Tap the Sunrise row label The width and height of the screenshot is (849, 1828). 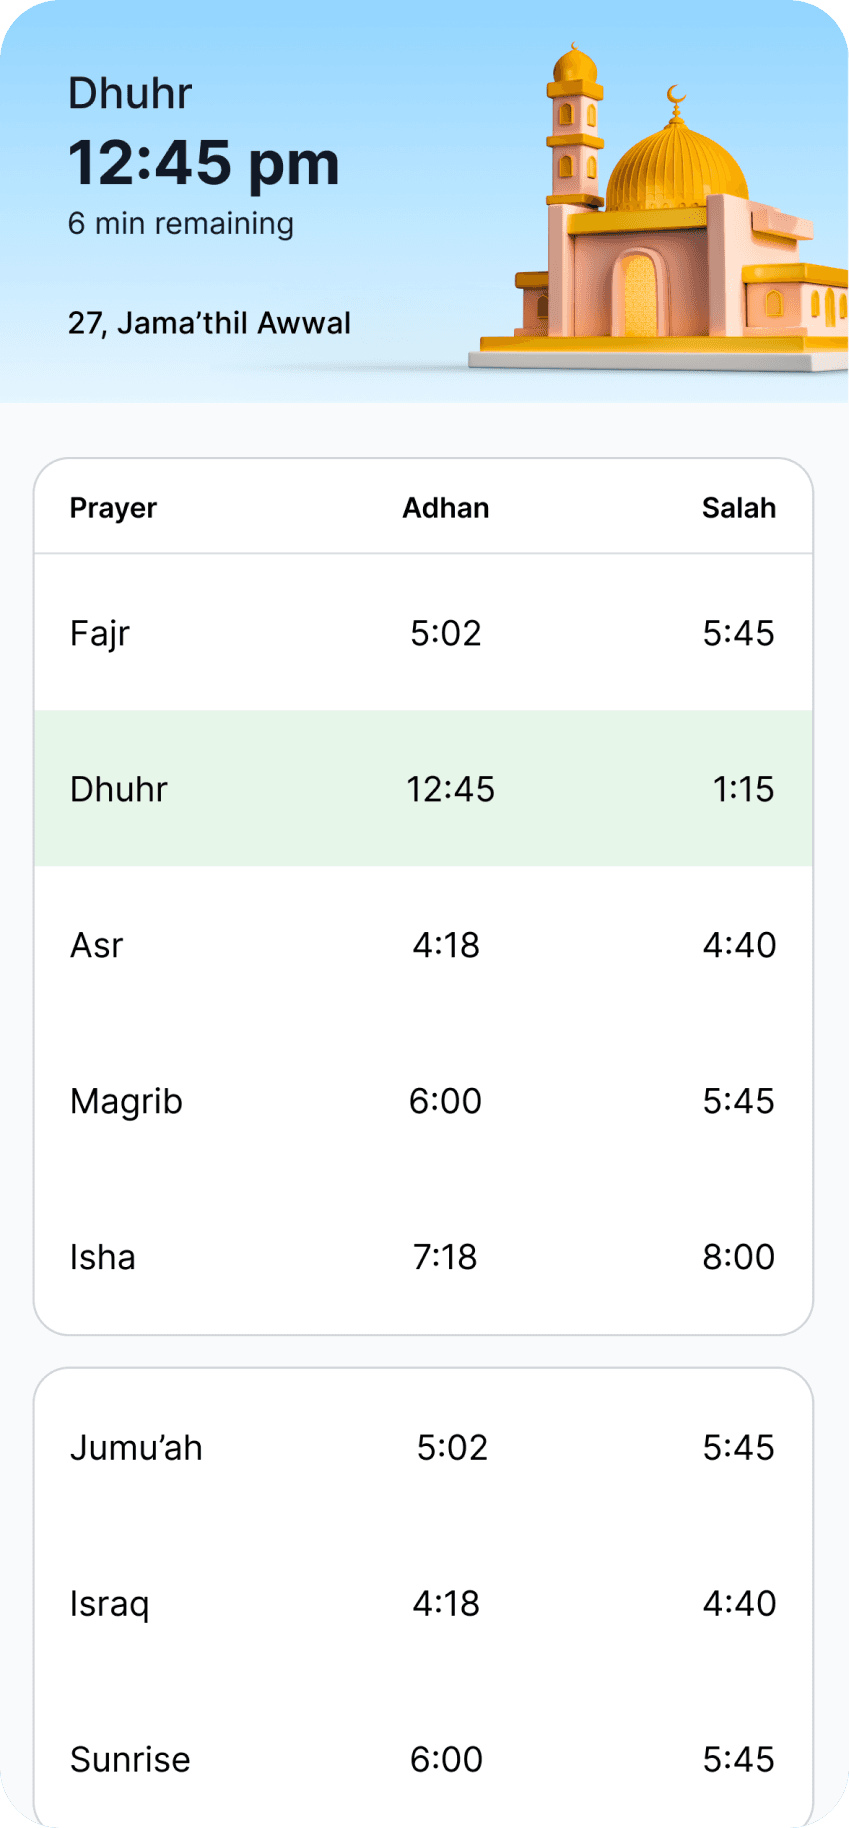tap(130, 1759)
